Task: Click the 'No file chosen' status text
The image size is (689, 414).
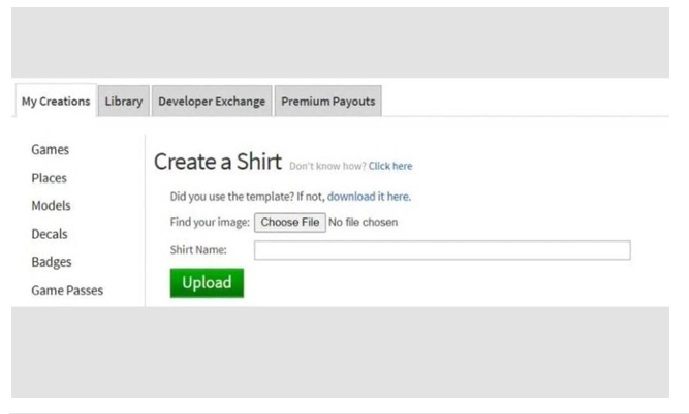Action: pyautogui.click(x=363, y=222)
